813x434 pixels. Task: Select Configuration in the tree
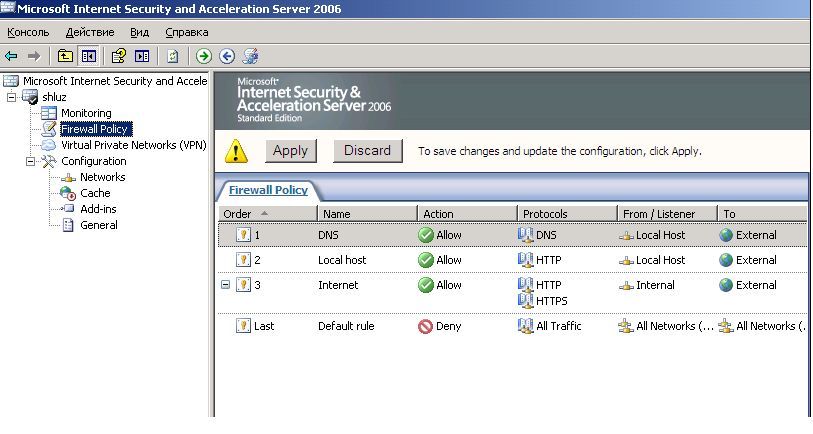click(94, 161)
